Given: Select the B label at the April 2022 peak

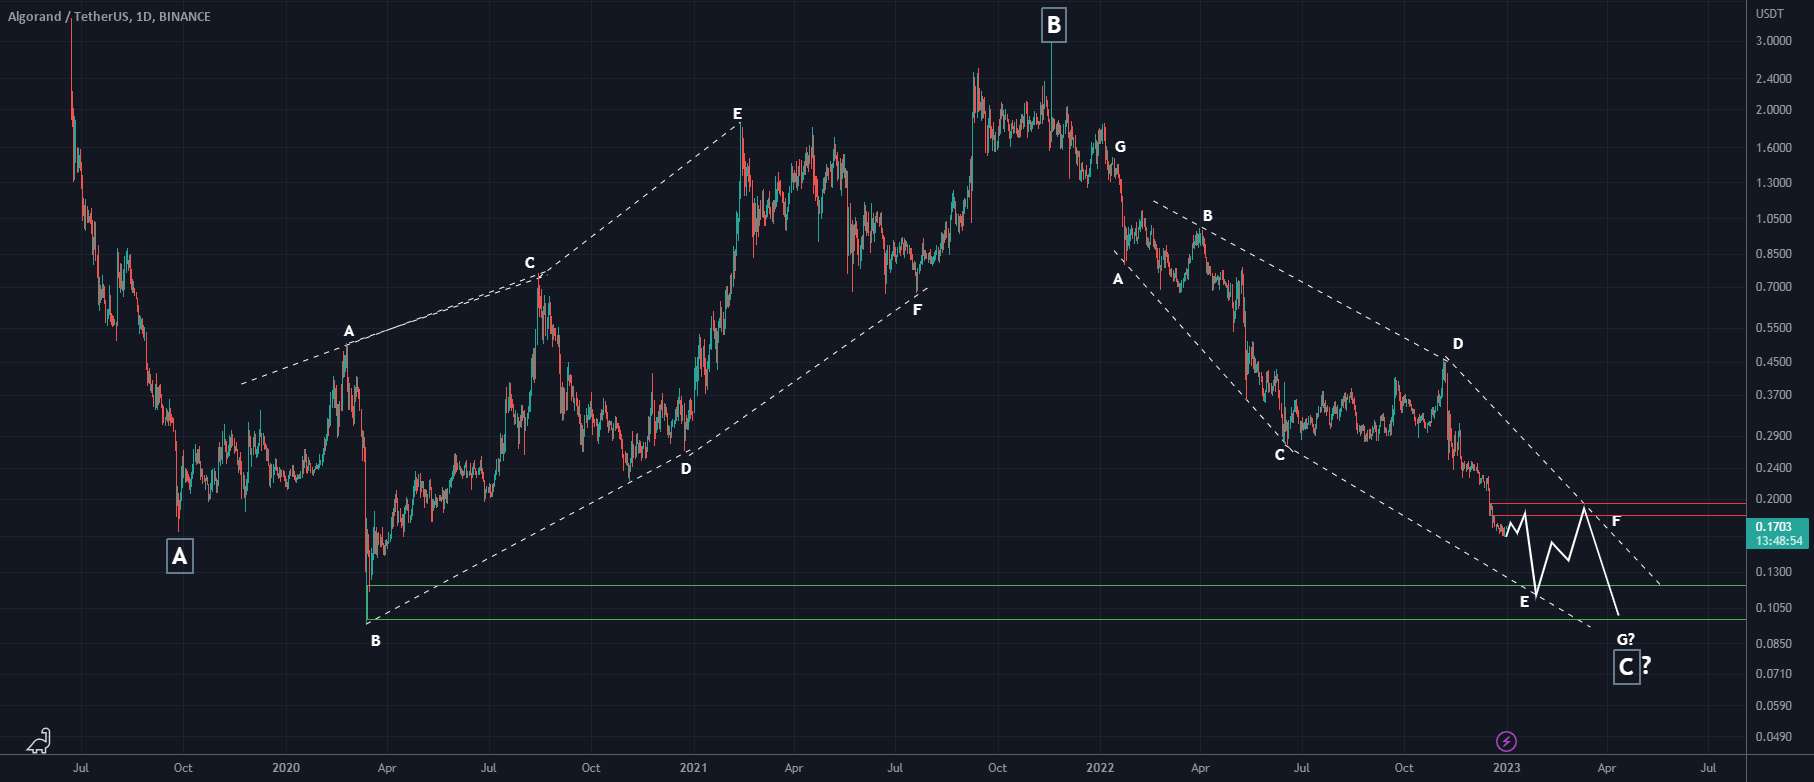Looking at the screenshot, I should pyautogui.click(x=1207, y=216).
